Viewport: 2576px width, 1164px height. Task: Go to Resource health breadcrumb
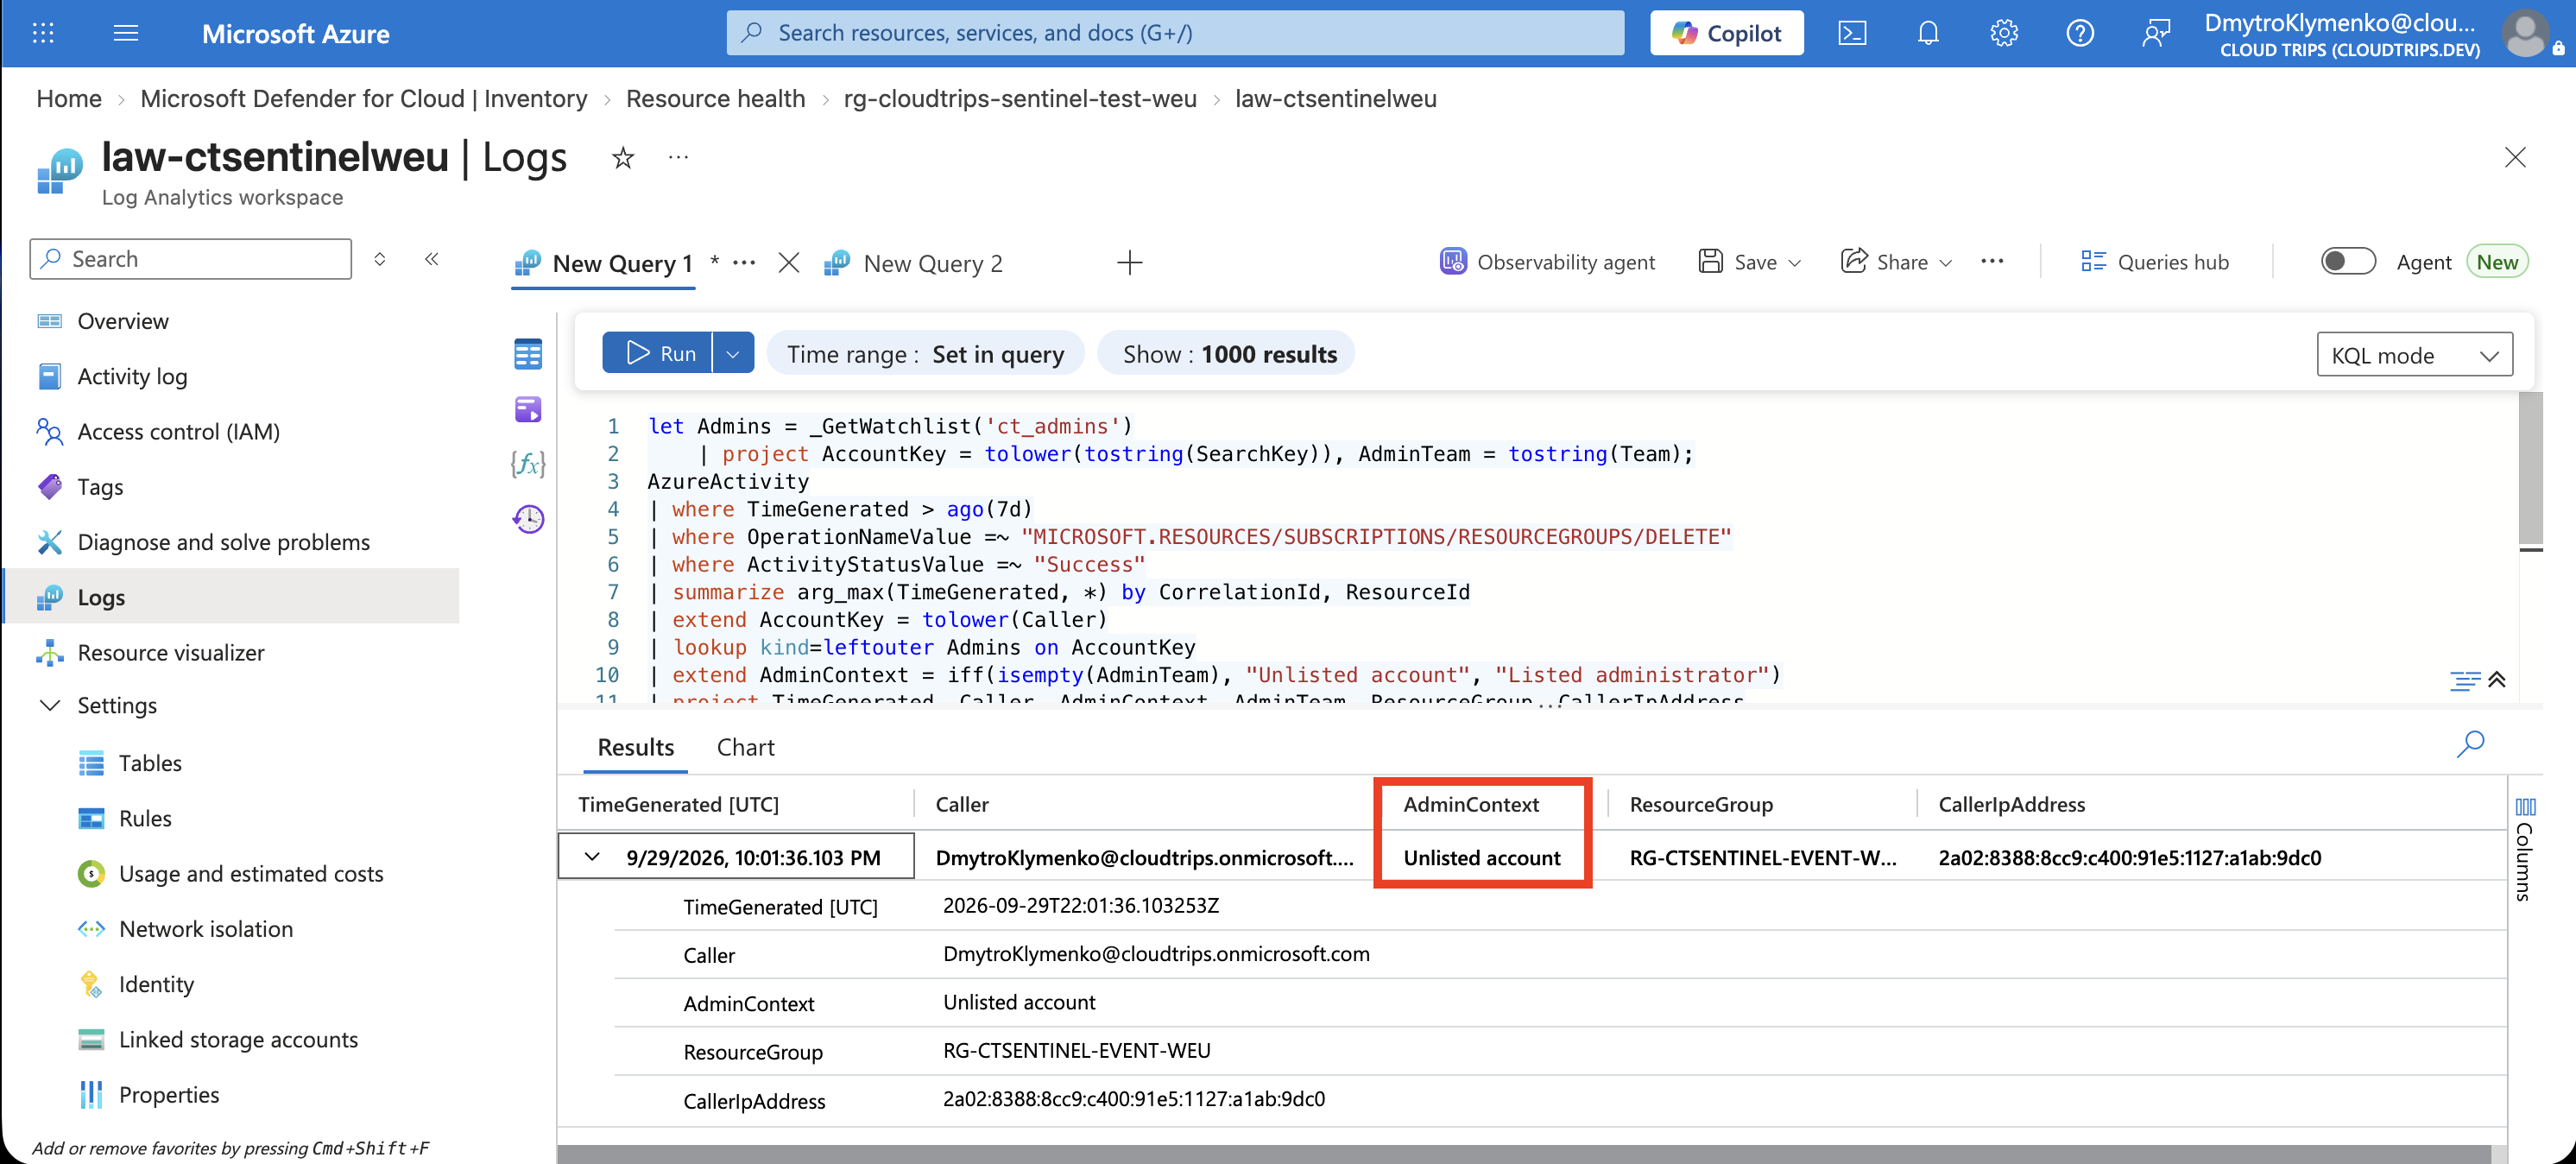coord(715,98)
